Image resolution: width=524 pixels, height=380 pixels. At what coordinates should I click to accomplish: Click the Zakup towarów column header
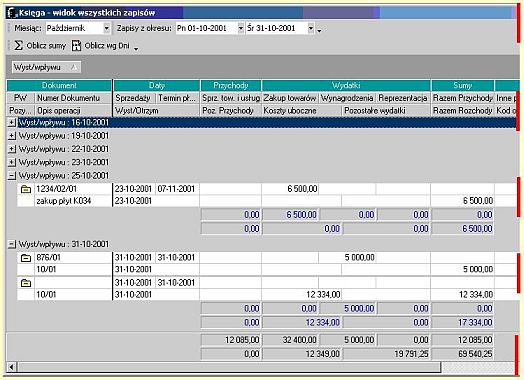(x=290, y=98)
